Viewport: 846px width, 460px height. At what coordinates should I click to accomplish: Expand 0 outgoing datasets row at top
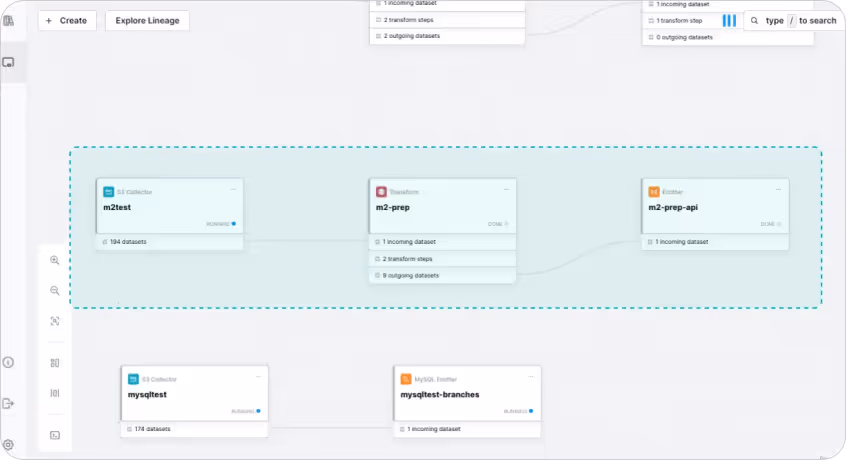click(727, 37)
